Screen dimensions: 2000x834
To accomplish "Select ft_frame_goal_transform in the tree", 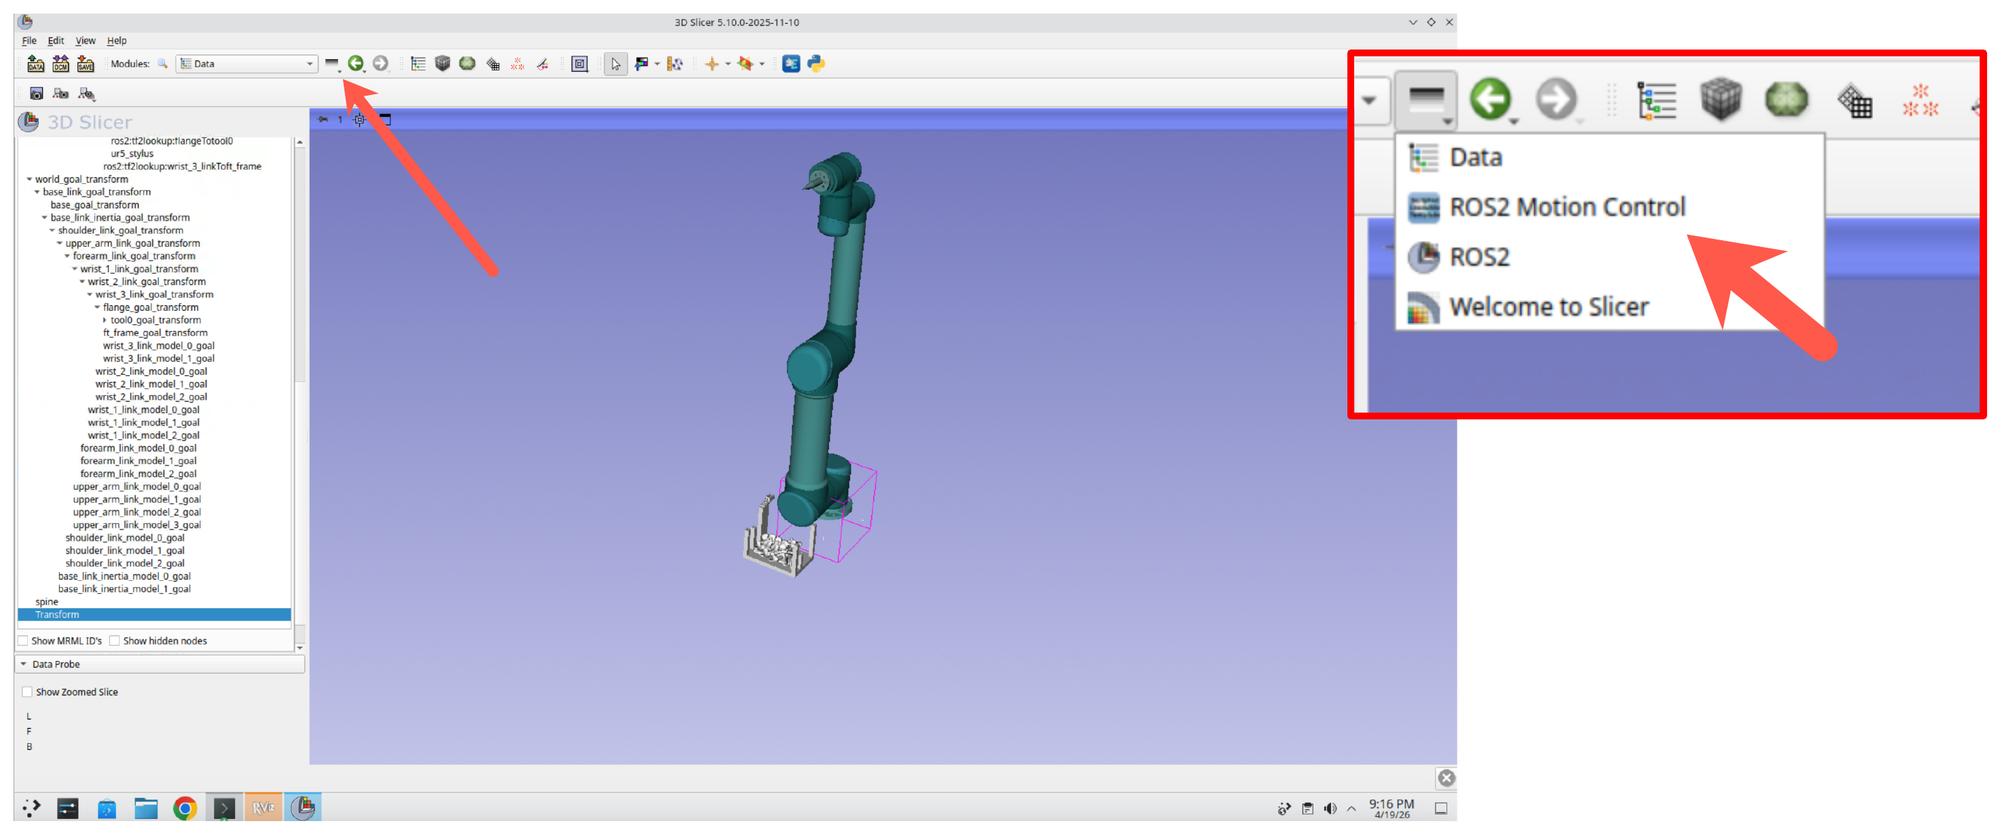I will click(x=155, y=333).
